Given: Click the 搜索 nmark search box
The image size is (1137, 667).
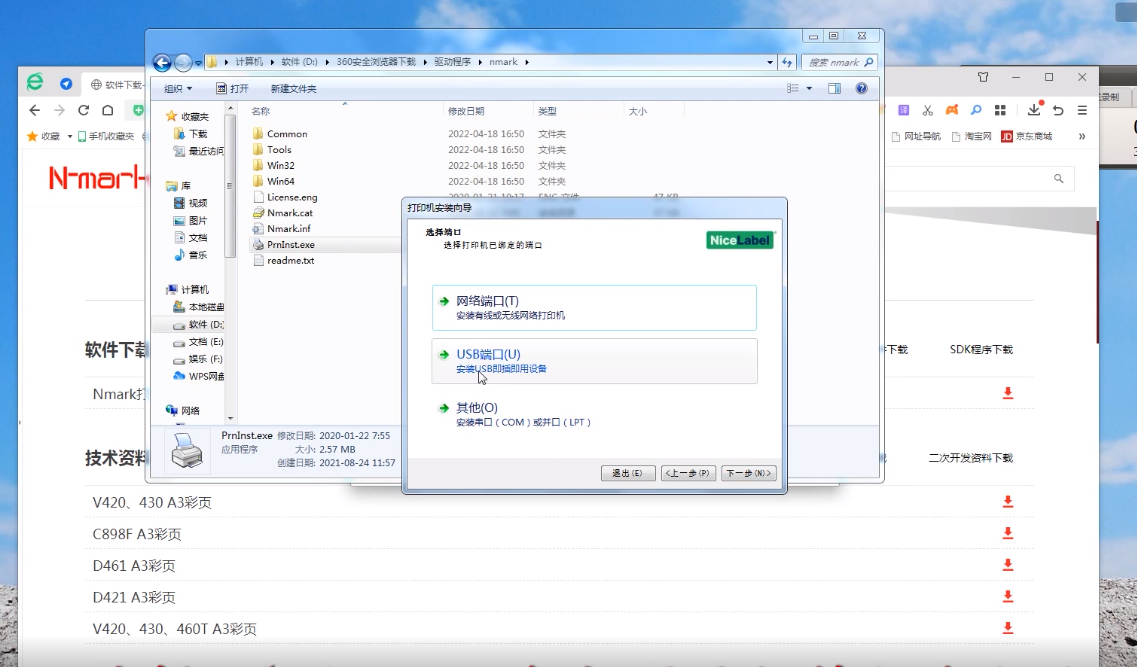Looking at the screenshot, I should (834, 62).
